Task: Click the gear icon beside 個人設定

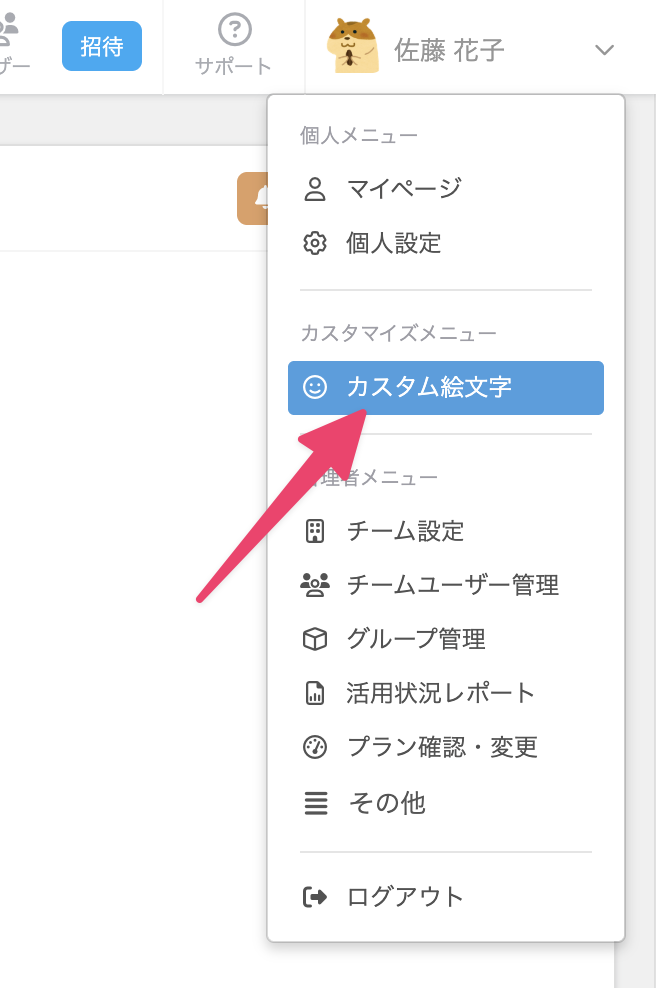Action: (314, 243)
